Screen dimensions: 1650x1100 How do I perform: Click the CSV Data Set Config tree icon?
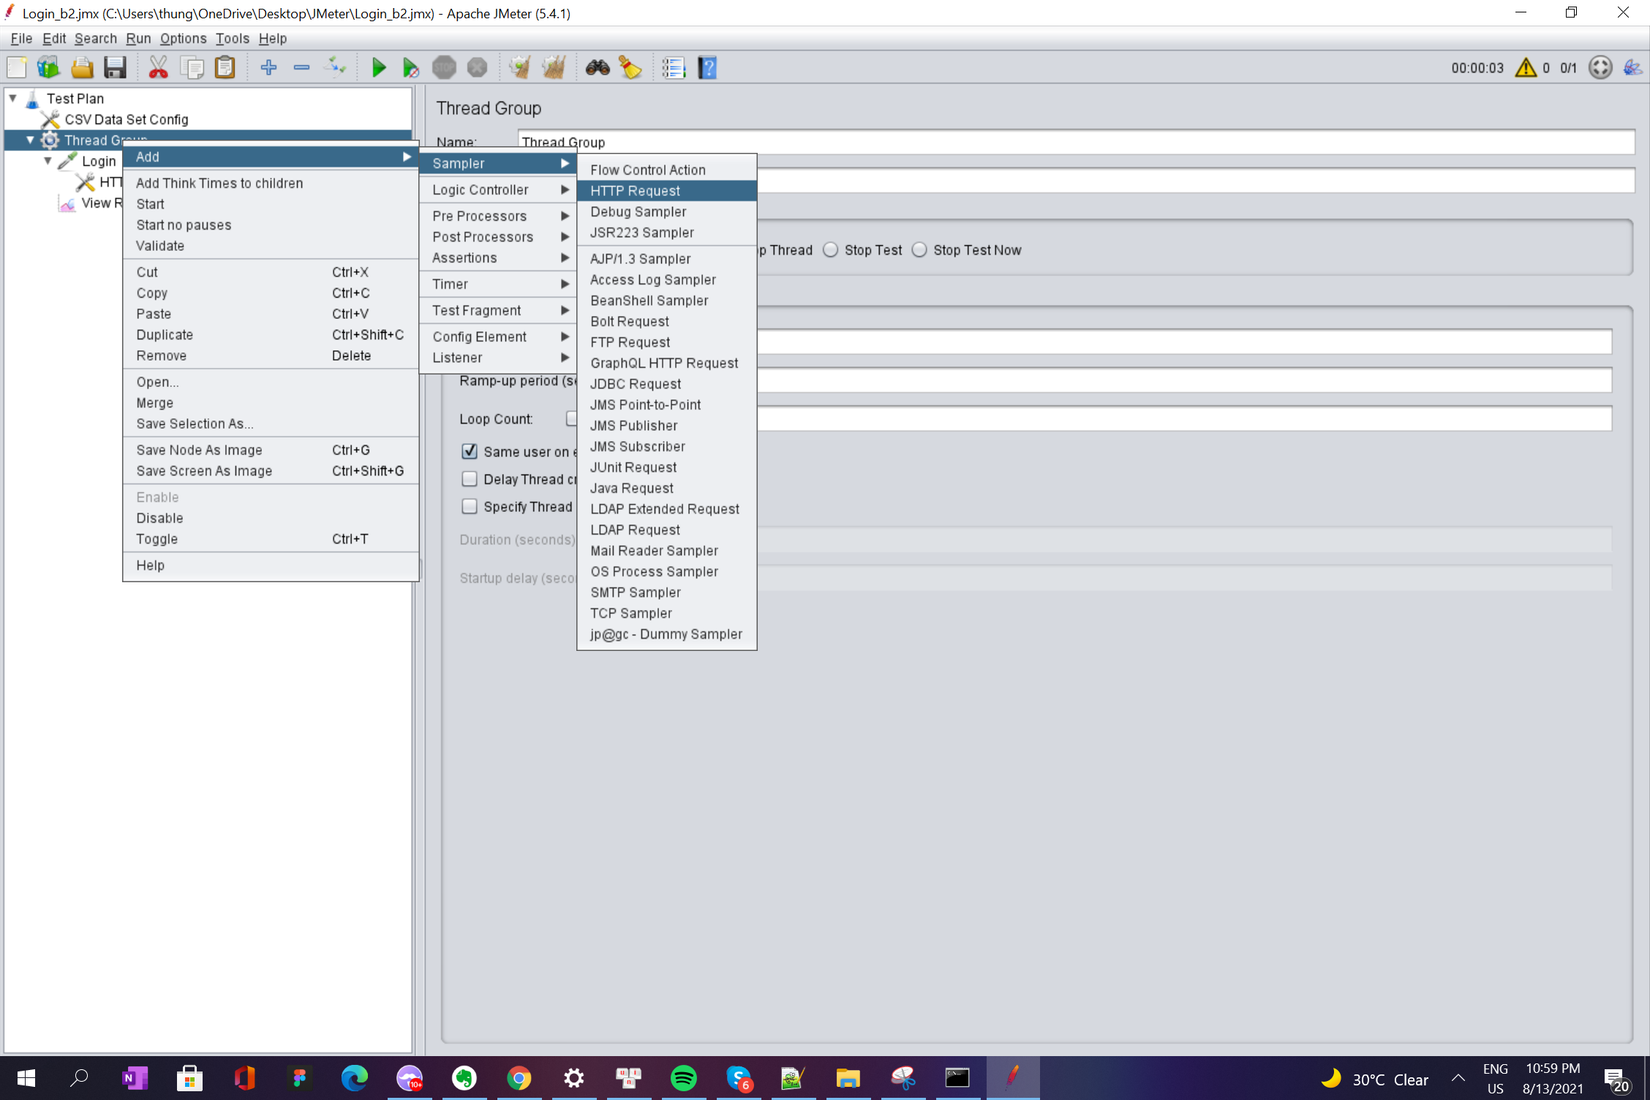[x=50, y=120]
